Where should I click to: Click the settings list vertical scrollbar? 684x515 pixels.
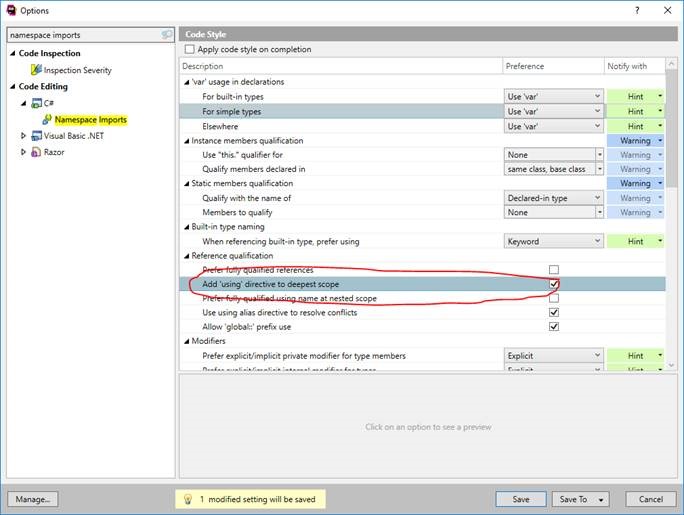pos(671,129)
